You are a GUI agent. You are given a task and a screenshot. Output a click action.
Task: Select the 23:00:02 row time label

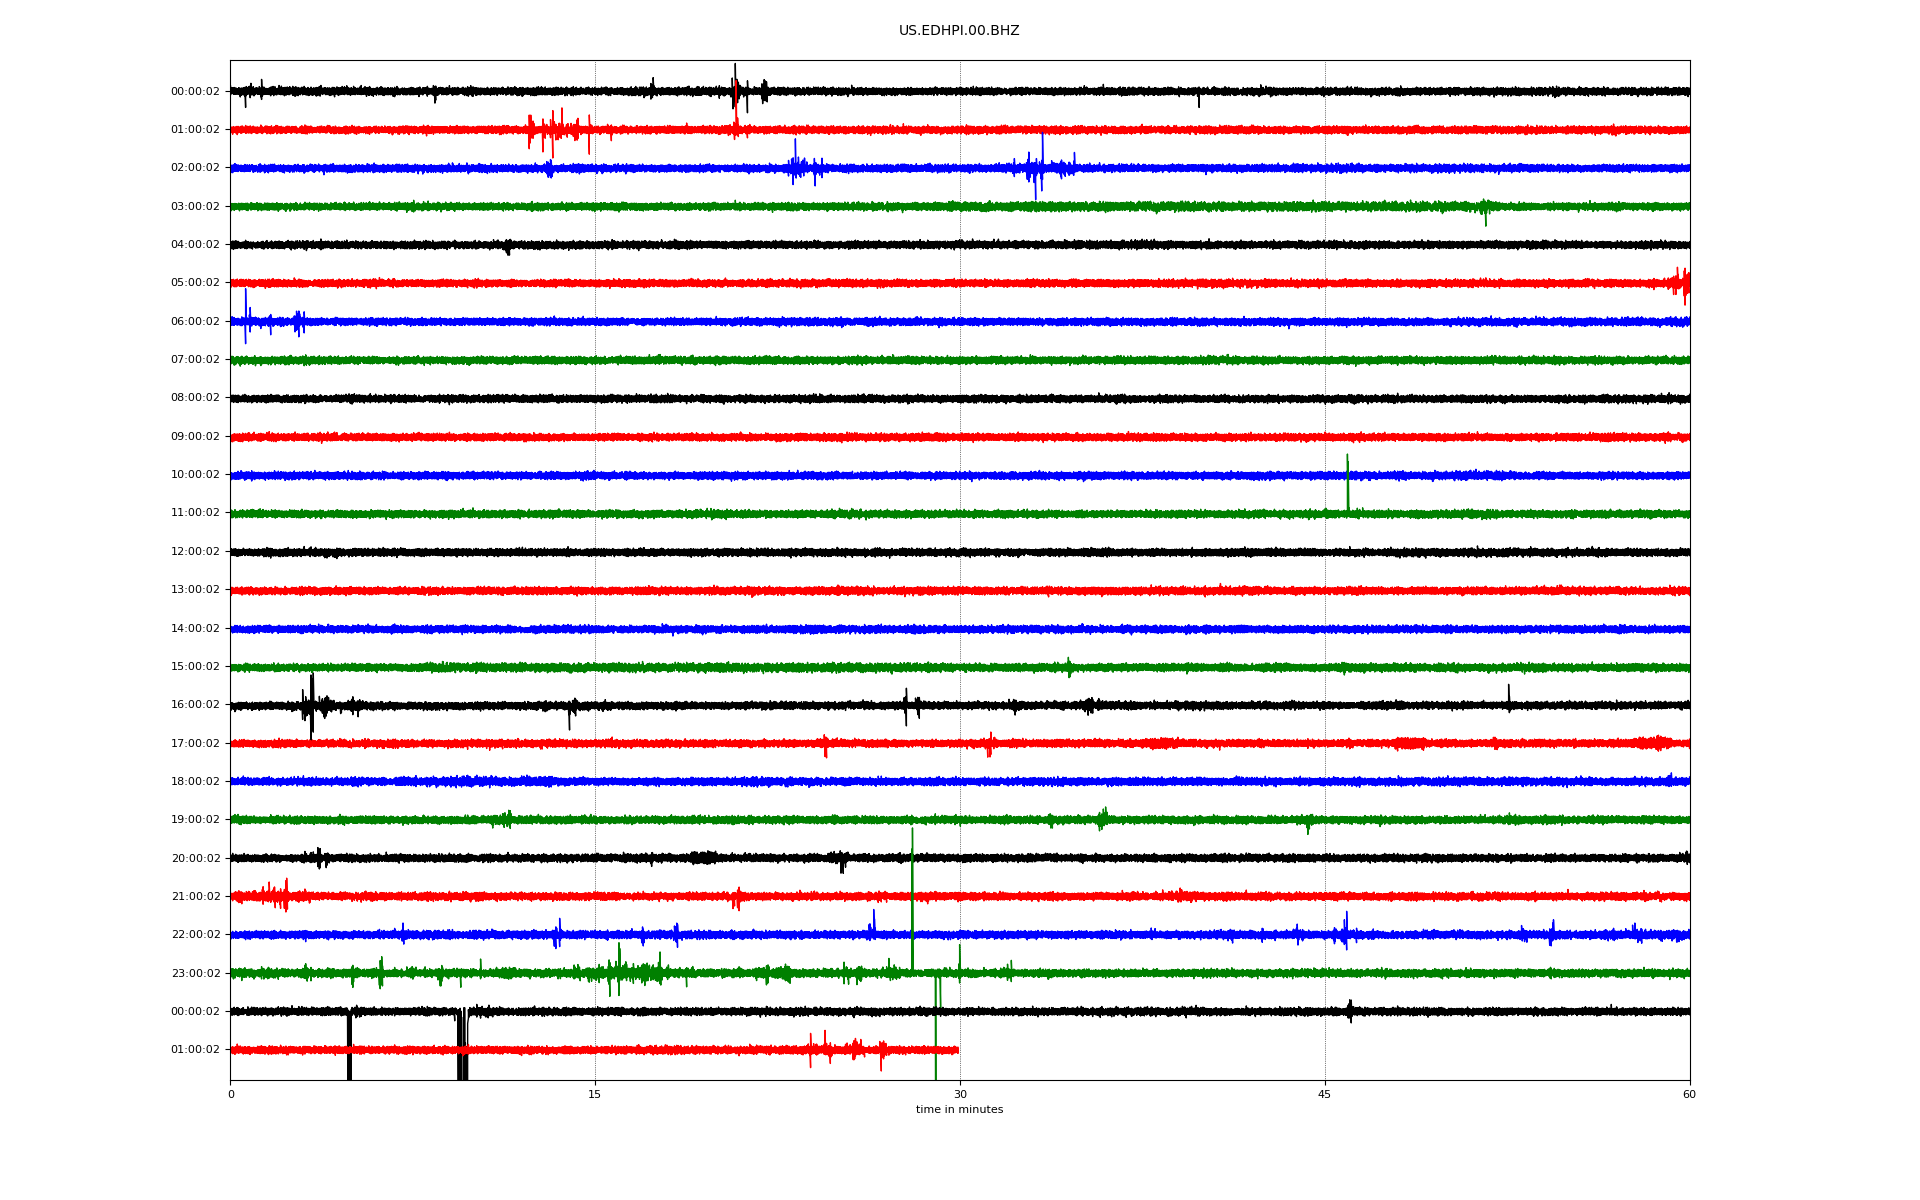tap(195, 973)
